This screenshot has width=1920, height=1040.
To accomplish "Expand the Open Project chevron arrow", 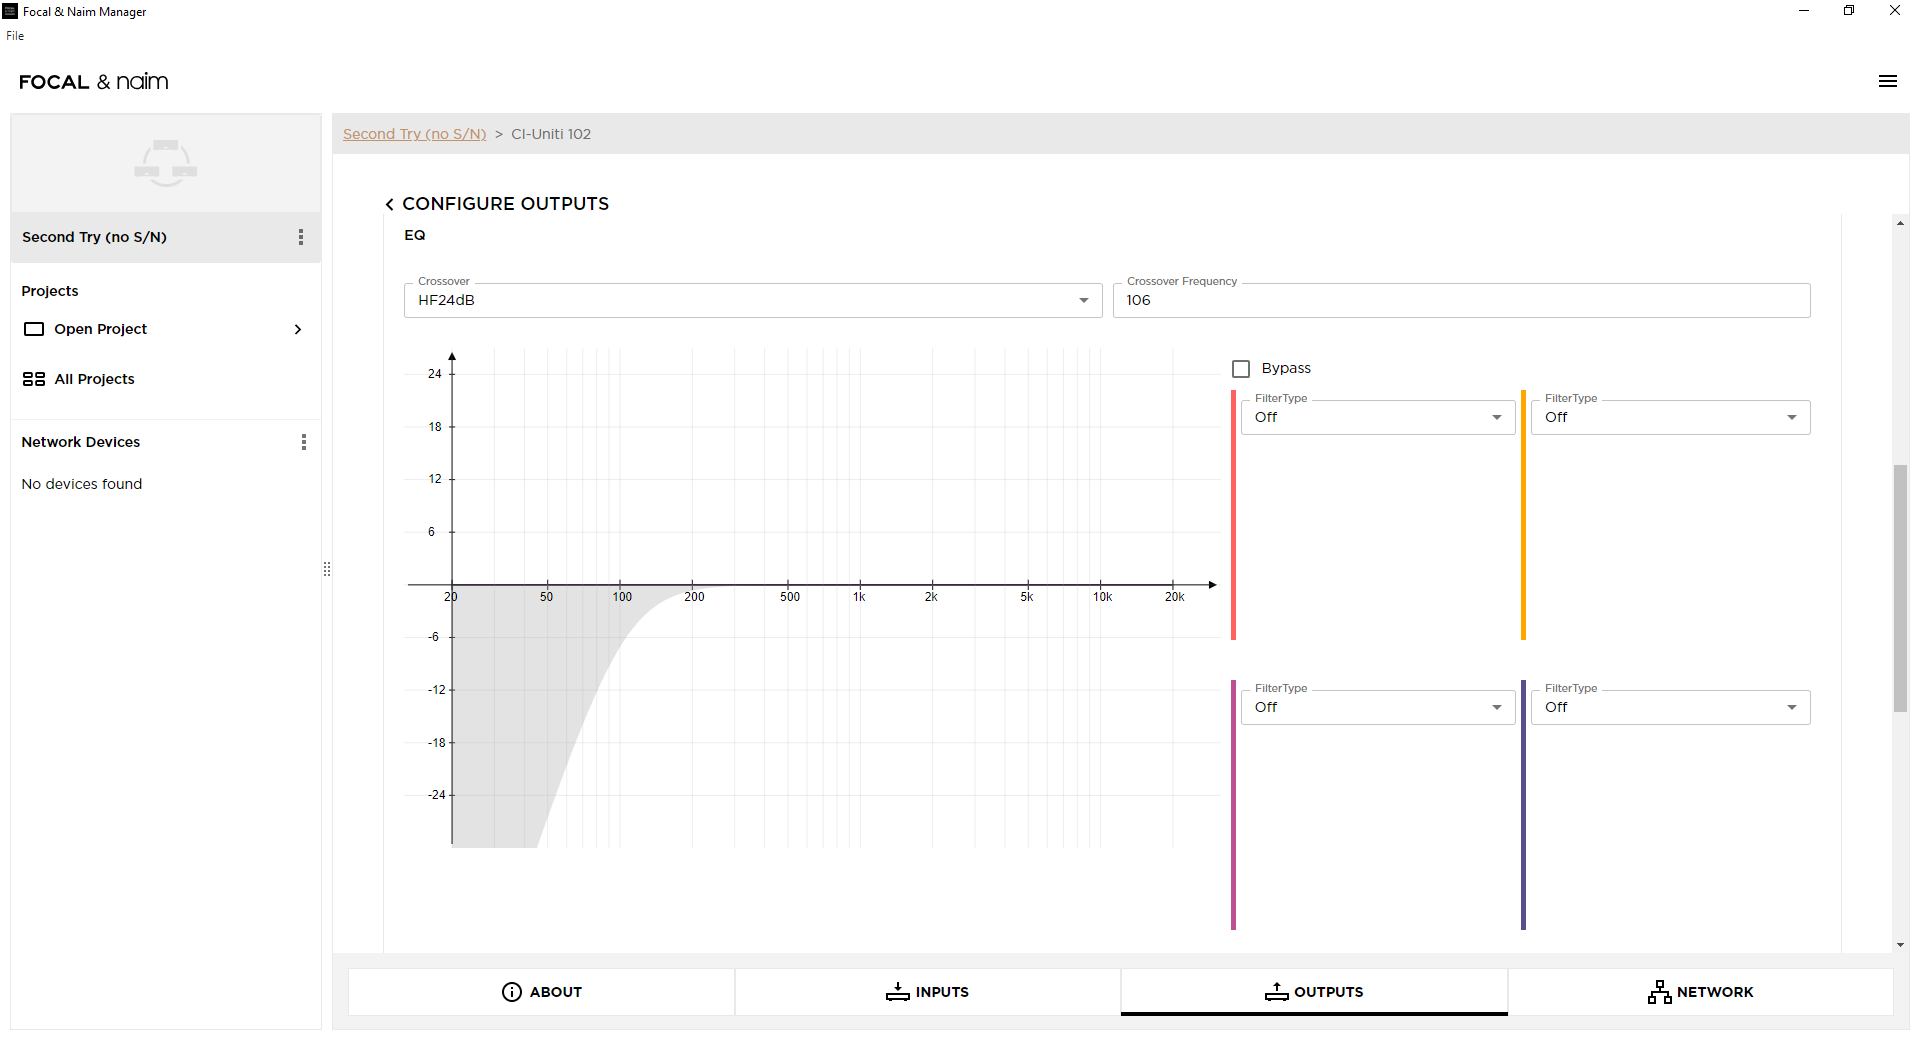I will 298,329.
